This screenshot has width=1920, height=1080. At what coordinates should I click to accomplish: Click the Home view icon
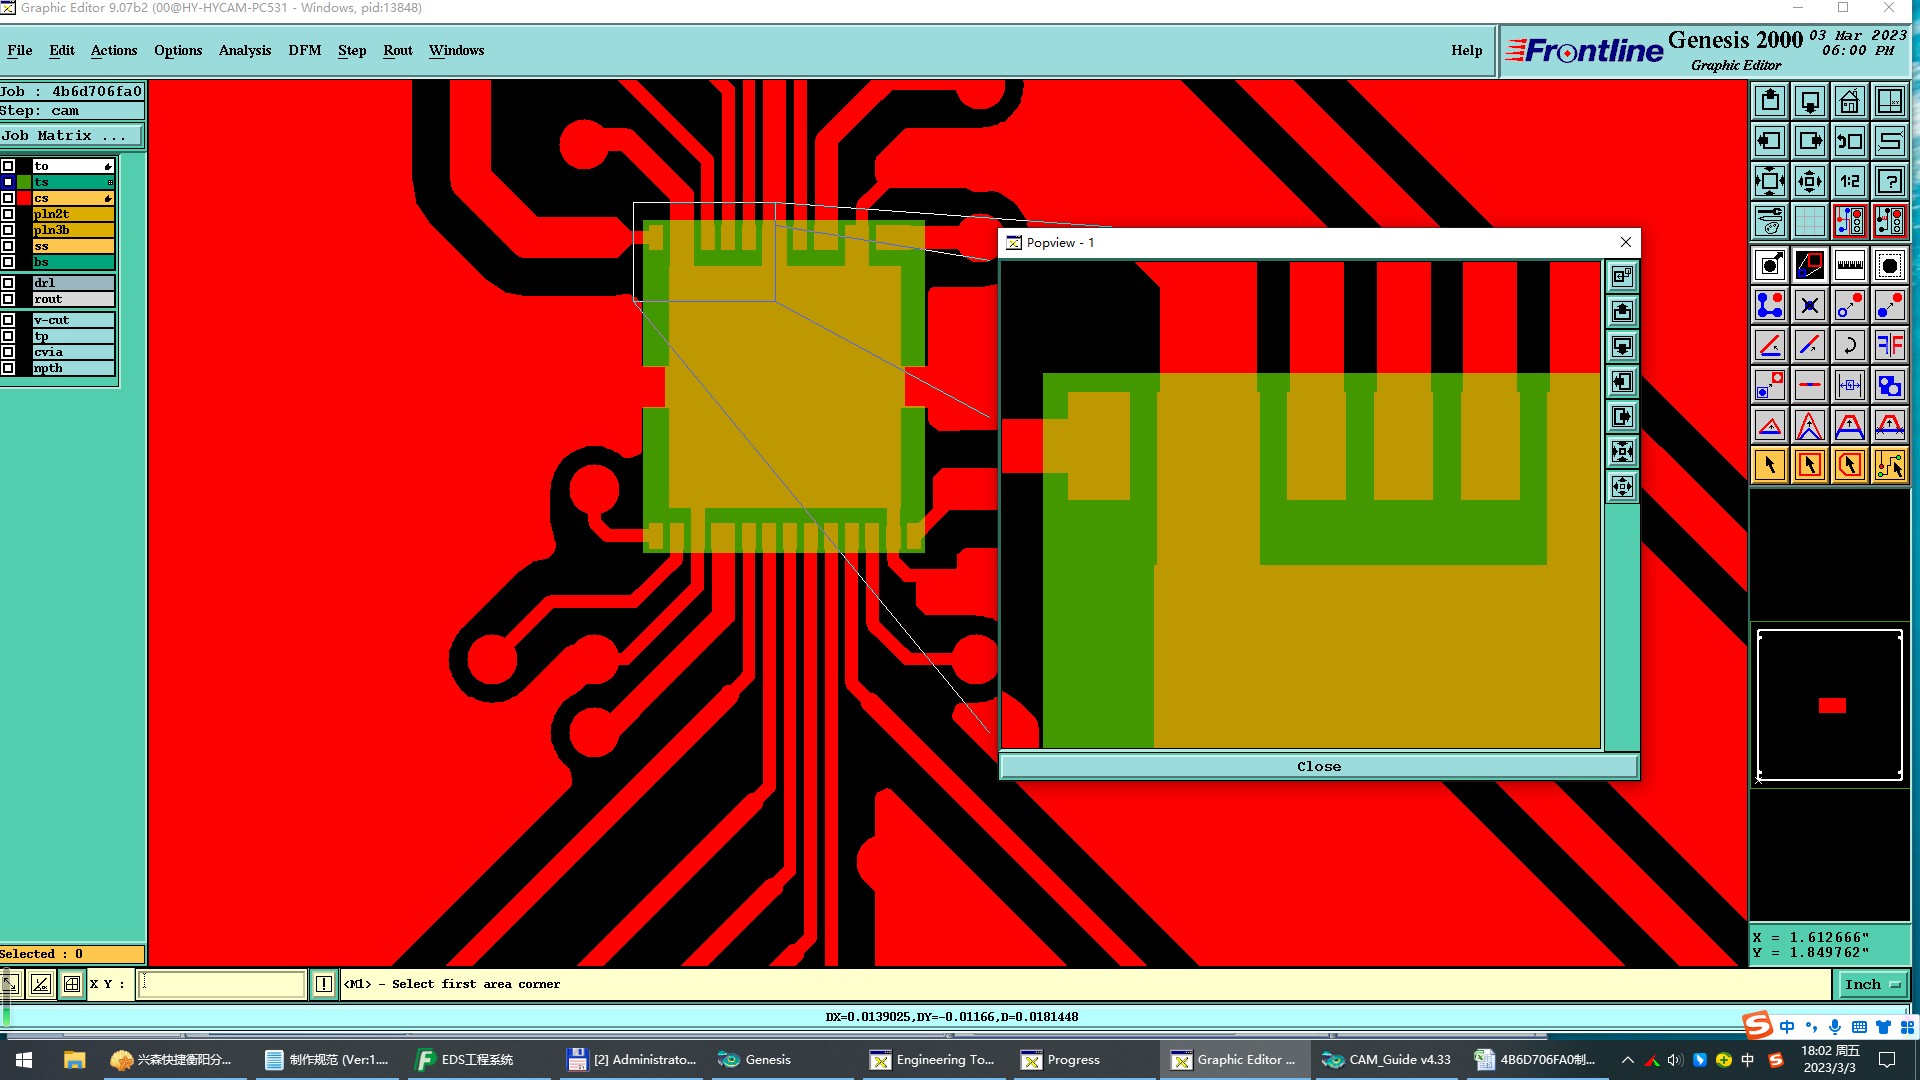click(1849, 101)
